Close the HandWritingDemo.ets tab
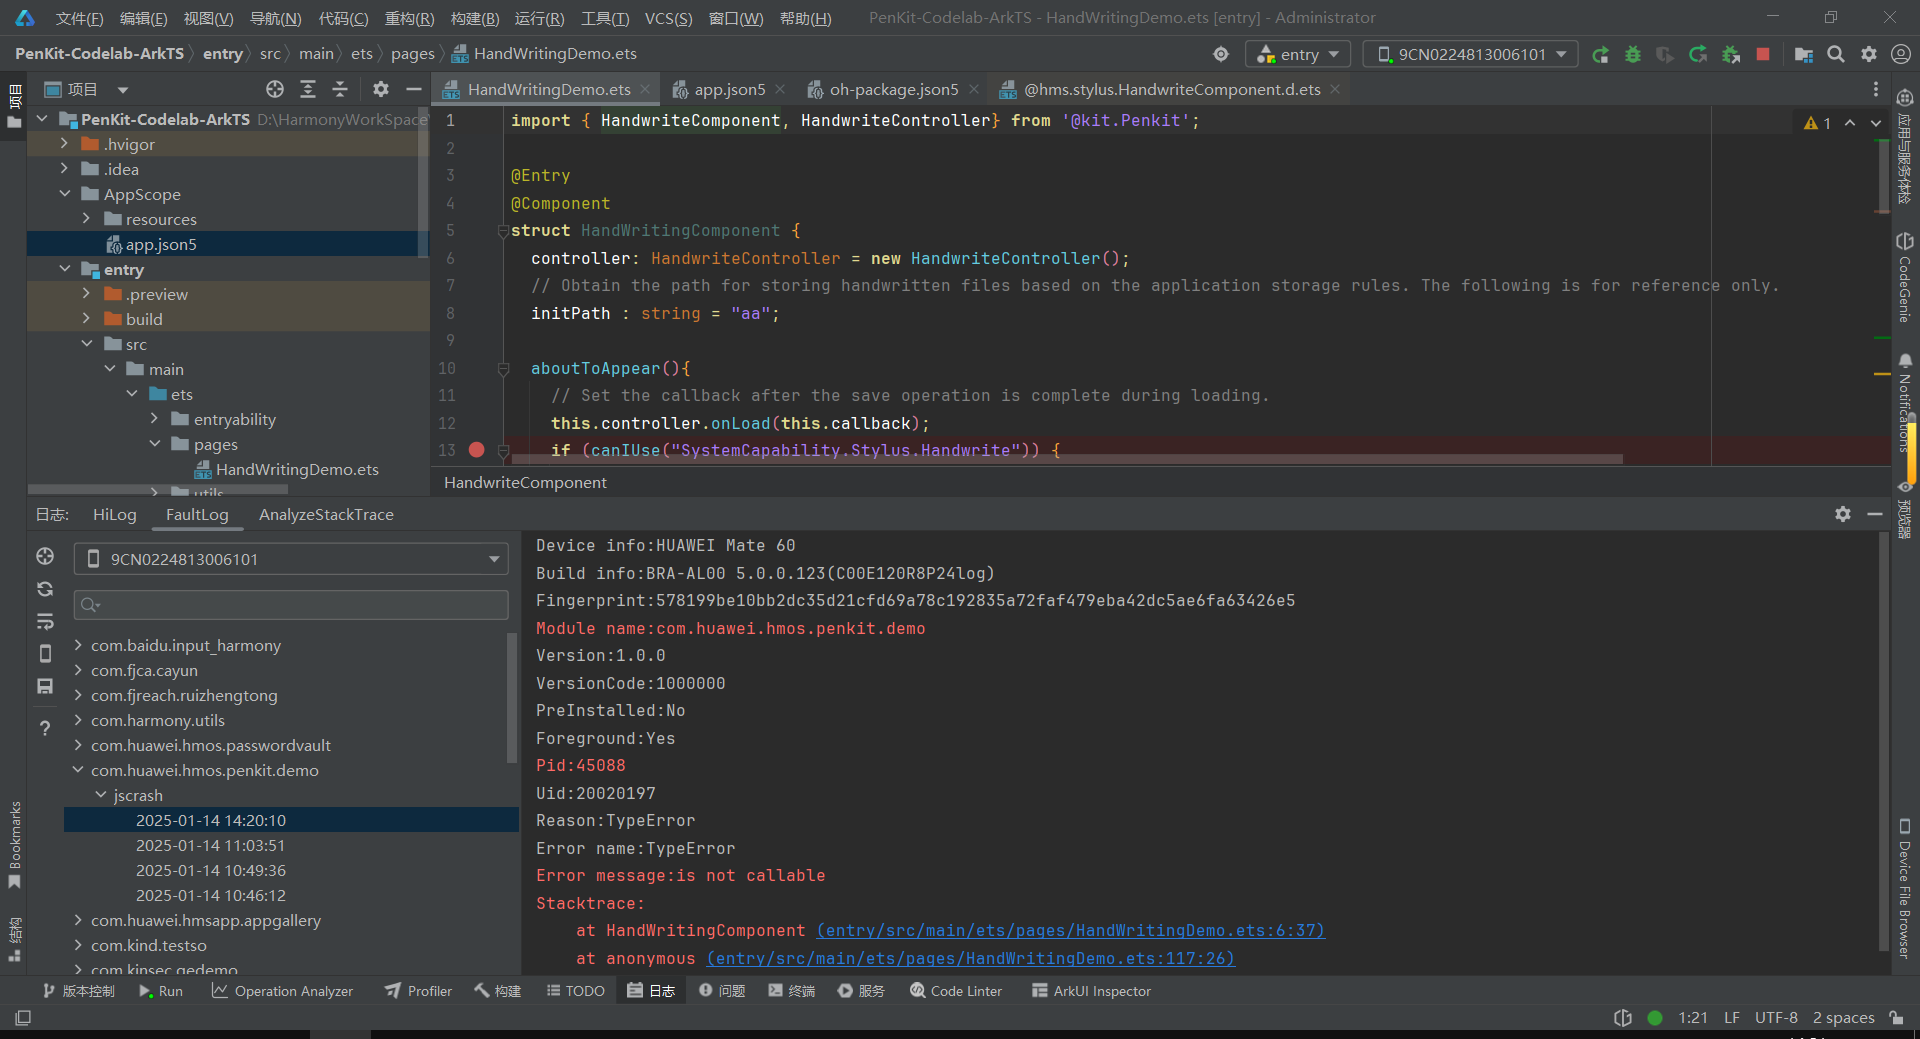This screenshot has height=1039, width=1920. pos(646,90)
